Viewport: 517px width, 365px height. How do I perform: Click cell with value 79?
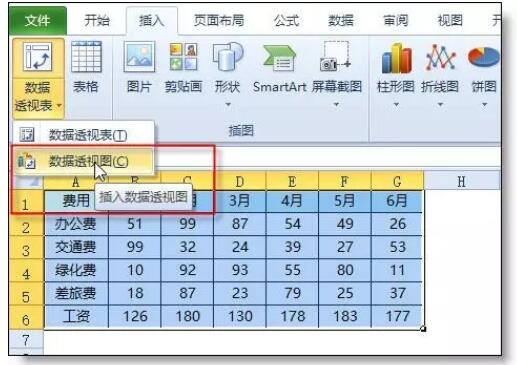[292, 293]
